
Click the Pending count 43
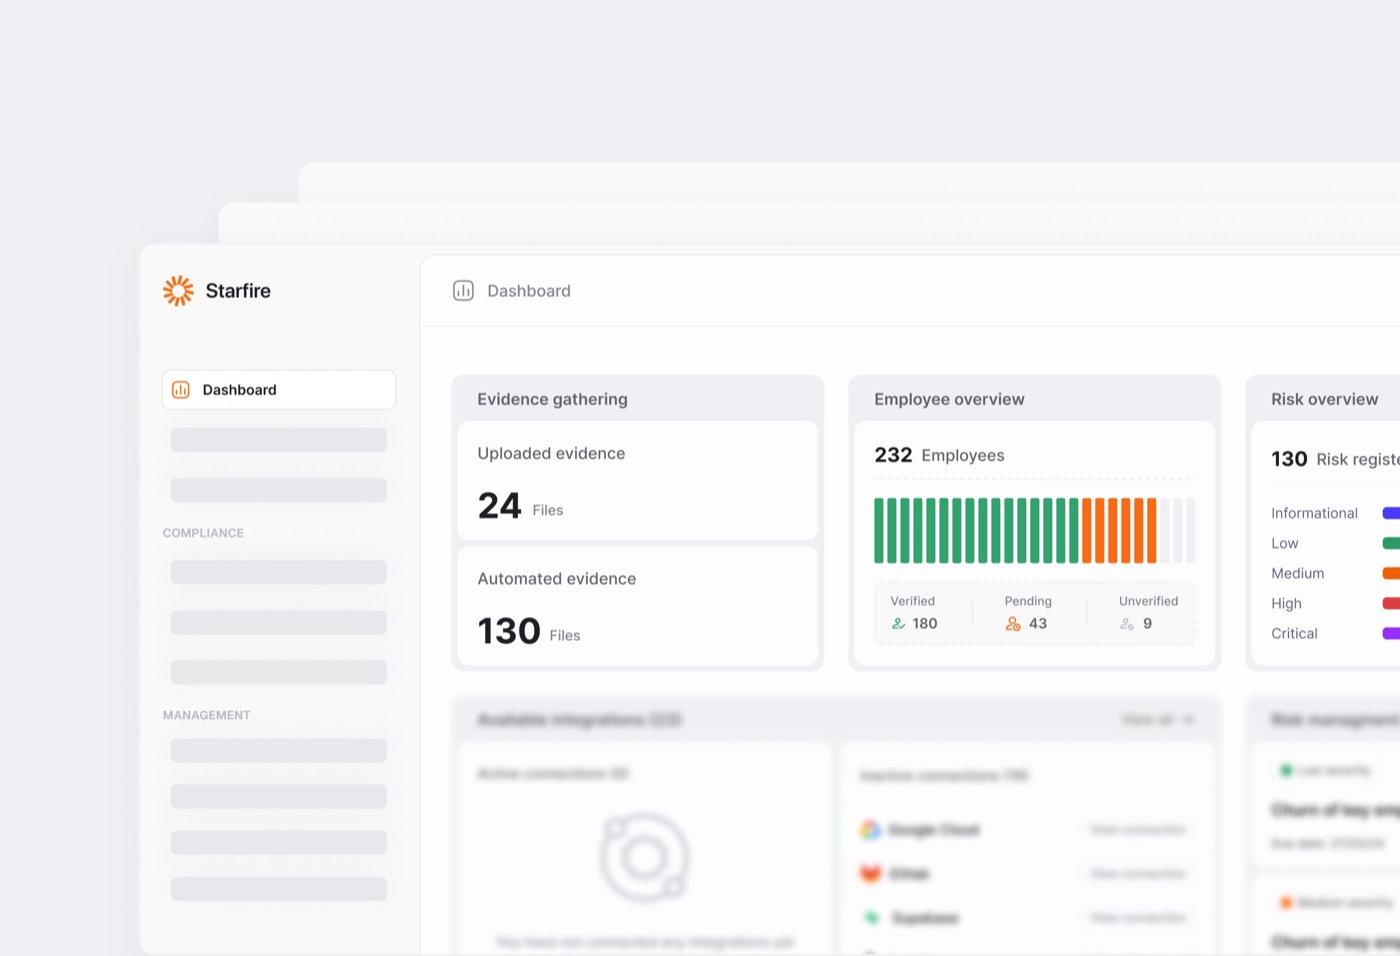(x=1038, y=624)
